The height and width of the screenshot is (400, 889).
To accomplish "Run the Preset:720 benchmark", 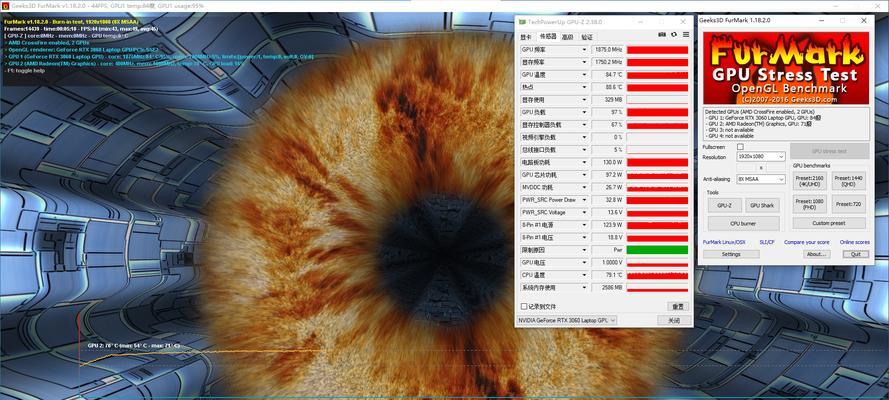I will pyautogui.click(x=848, y=204).
